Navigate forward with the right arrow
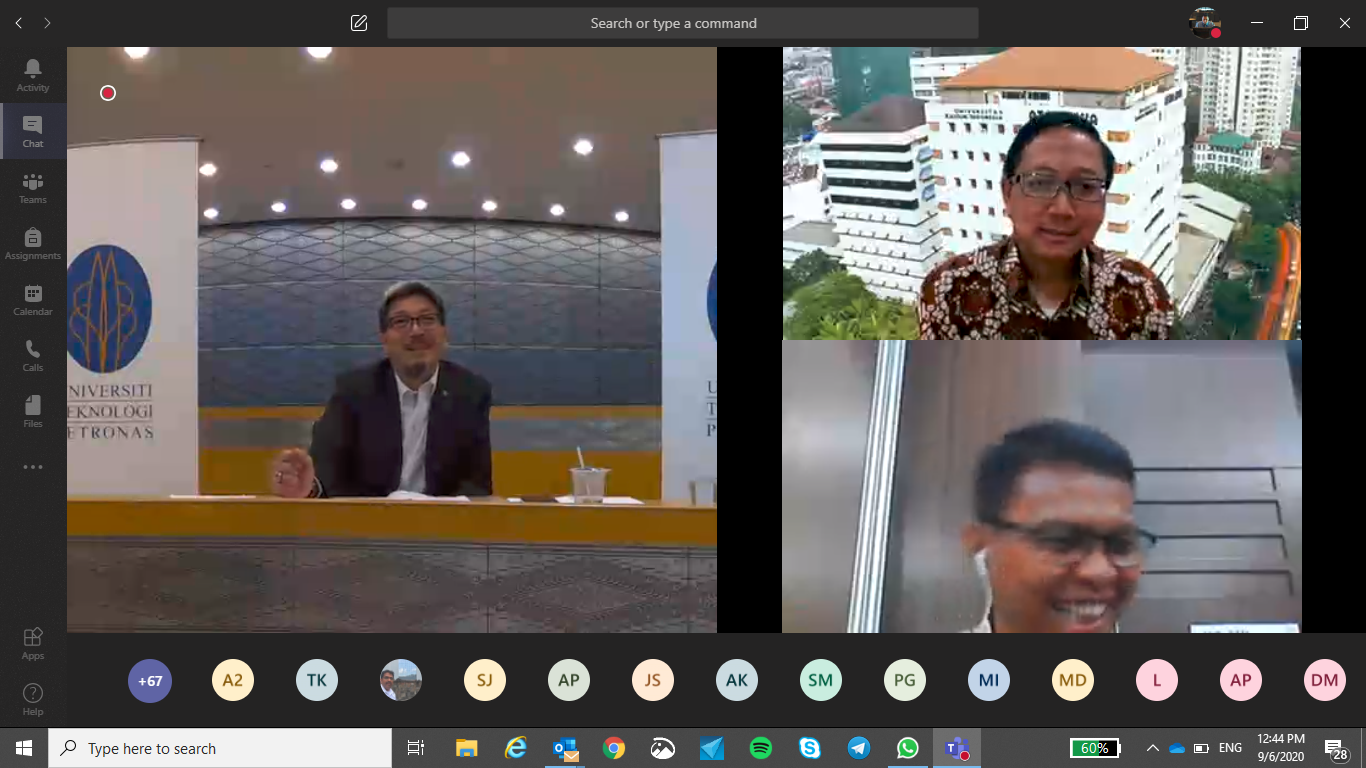This screenshot has height=768, width=1366. point(46,22)
